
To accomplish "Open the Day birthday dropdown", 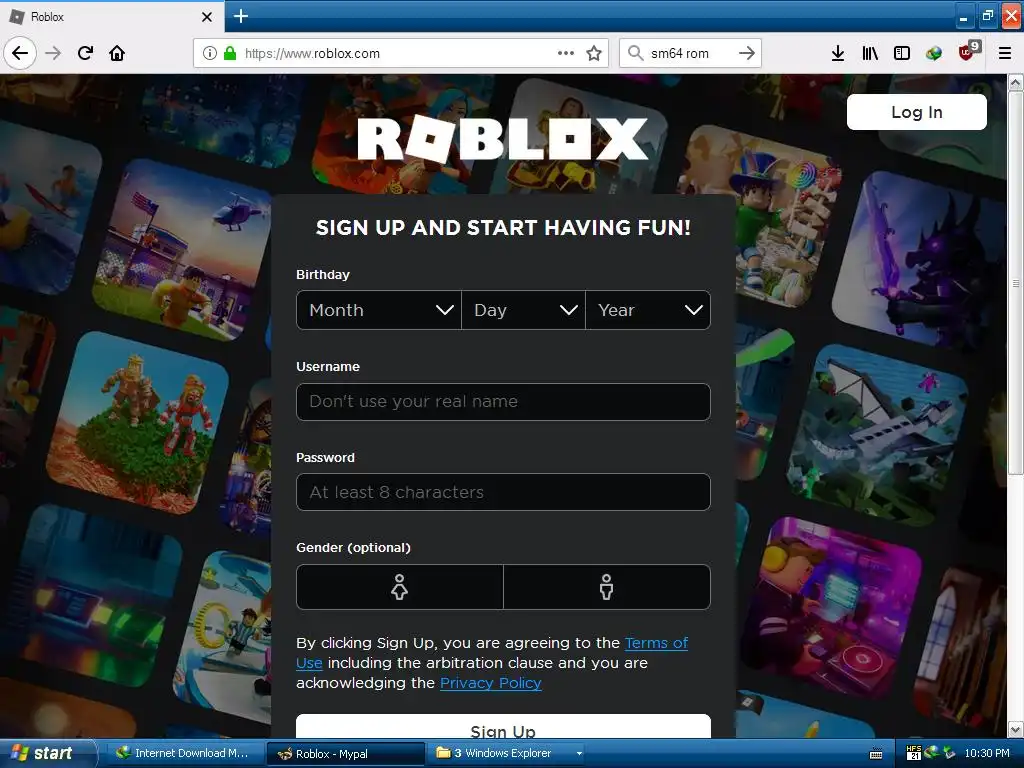I will click(x=524, y=310).
